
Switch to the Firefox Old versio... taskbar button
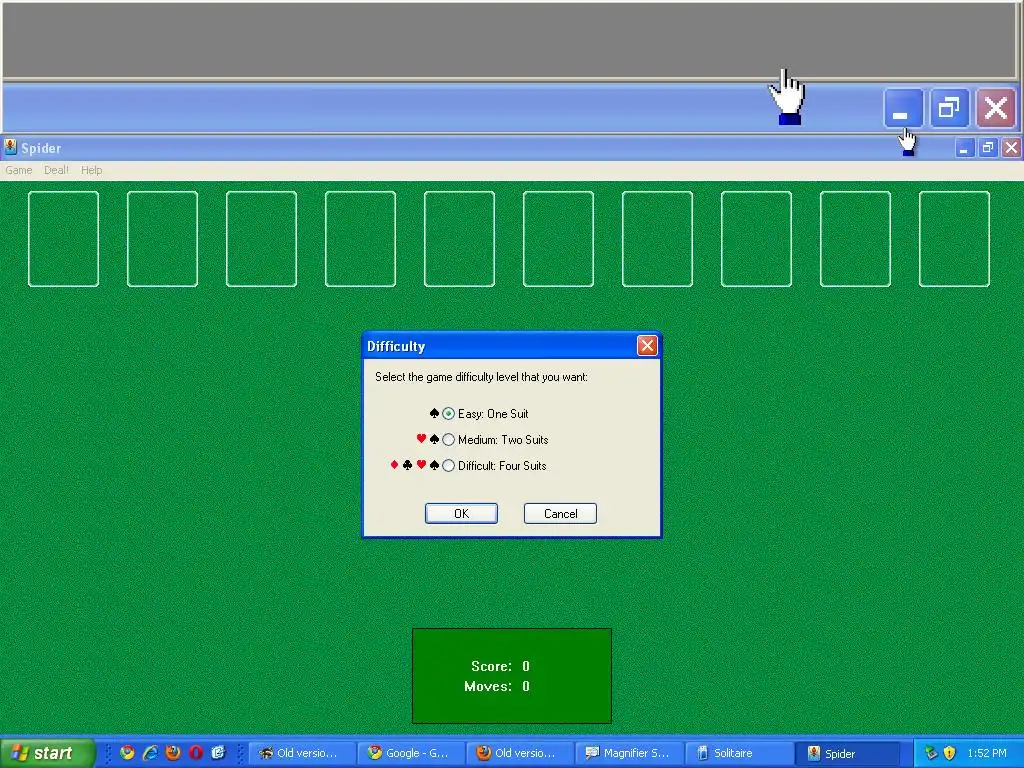[x=520, y=753]
